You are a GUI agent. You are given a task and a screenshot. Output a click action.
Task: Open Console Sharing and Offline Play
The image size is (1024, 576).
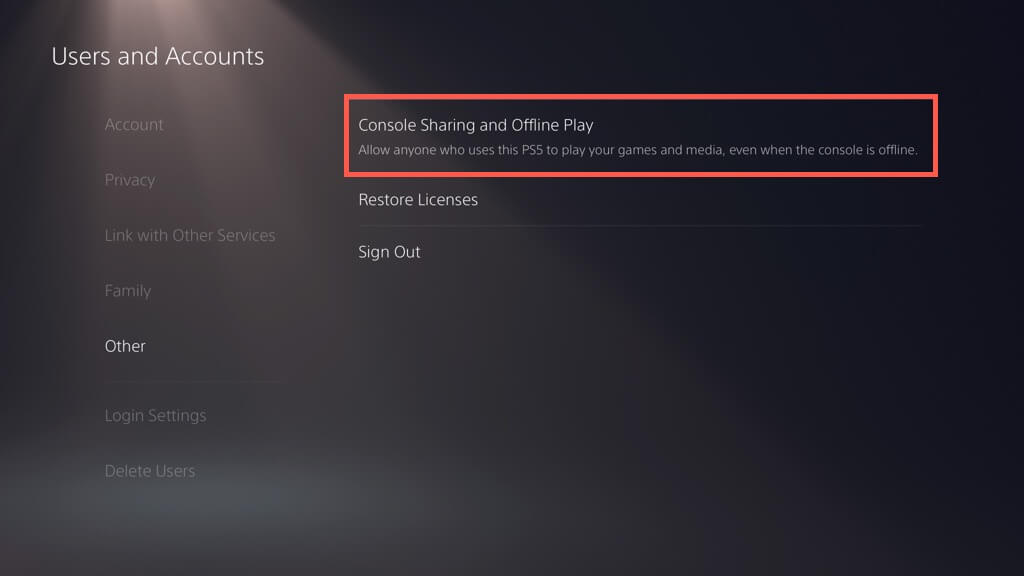(x=476, y=126)
